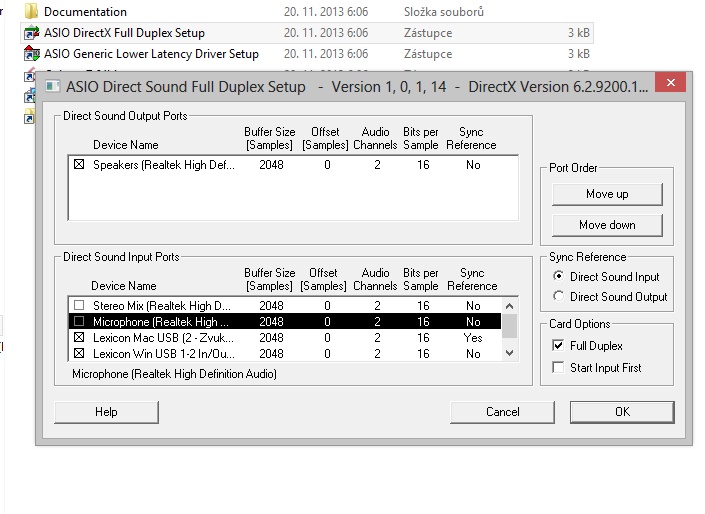This screenshot has width=705, height=514.
Task: Click the highlighted Microphone (Realtek High... row name
Action: (161, 322)
